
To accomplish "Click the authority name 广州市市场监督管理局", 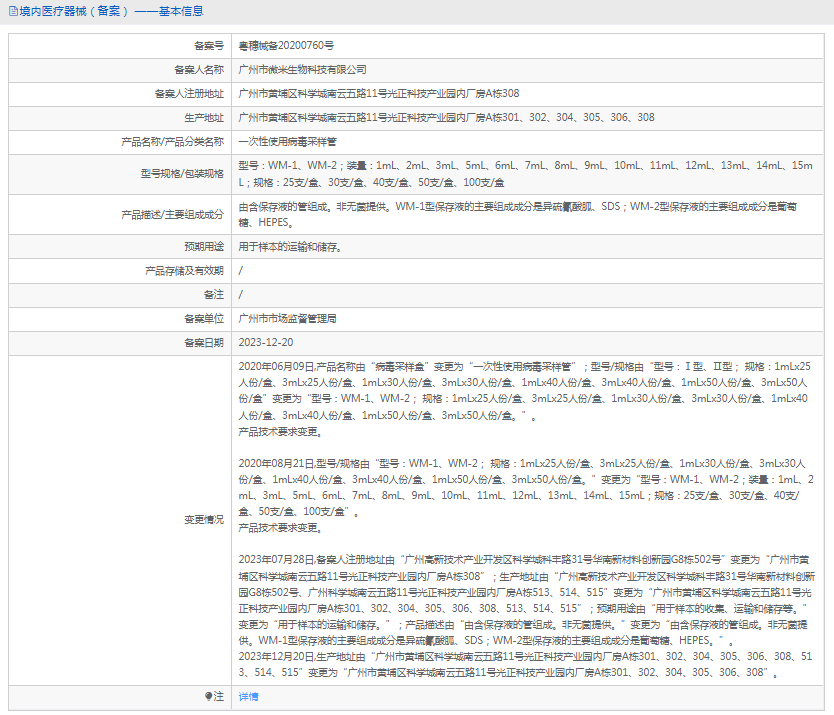I will pyautogui.click(x=287, y=319).
